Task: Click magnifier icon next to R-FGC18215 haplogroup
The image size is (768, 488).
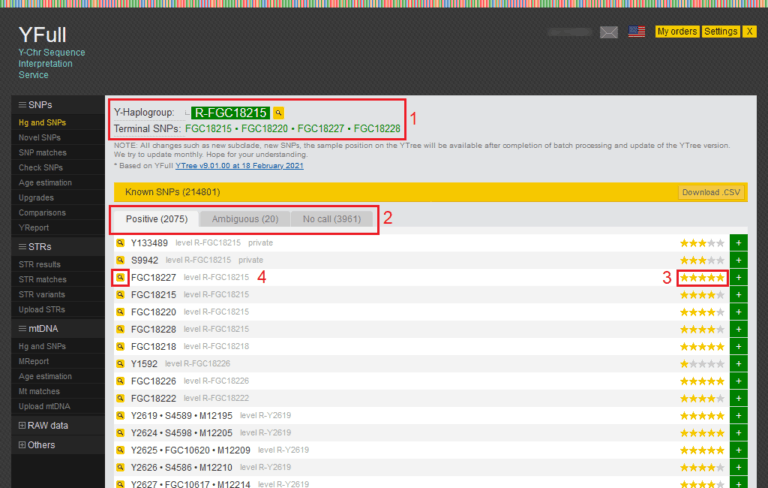Action: tap(279, 113)
